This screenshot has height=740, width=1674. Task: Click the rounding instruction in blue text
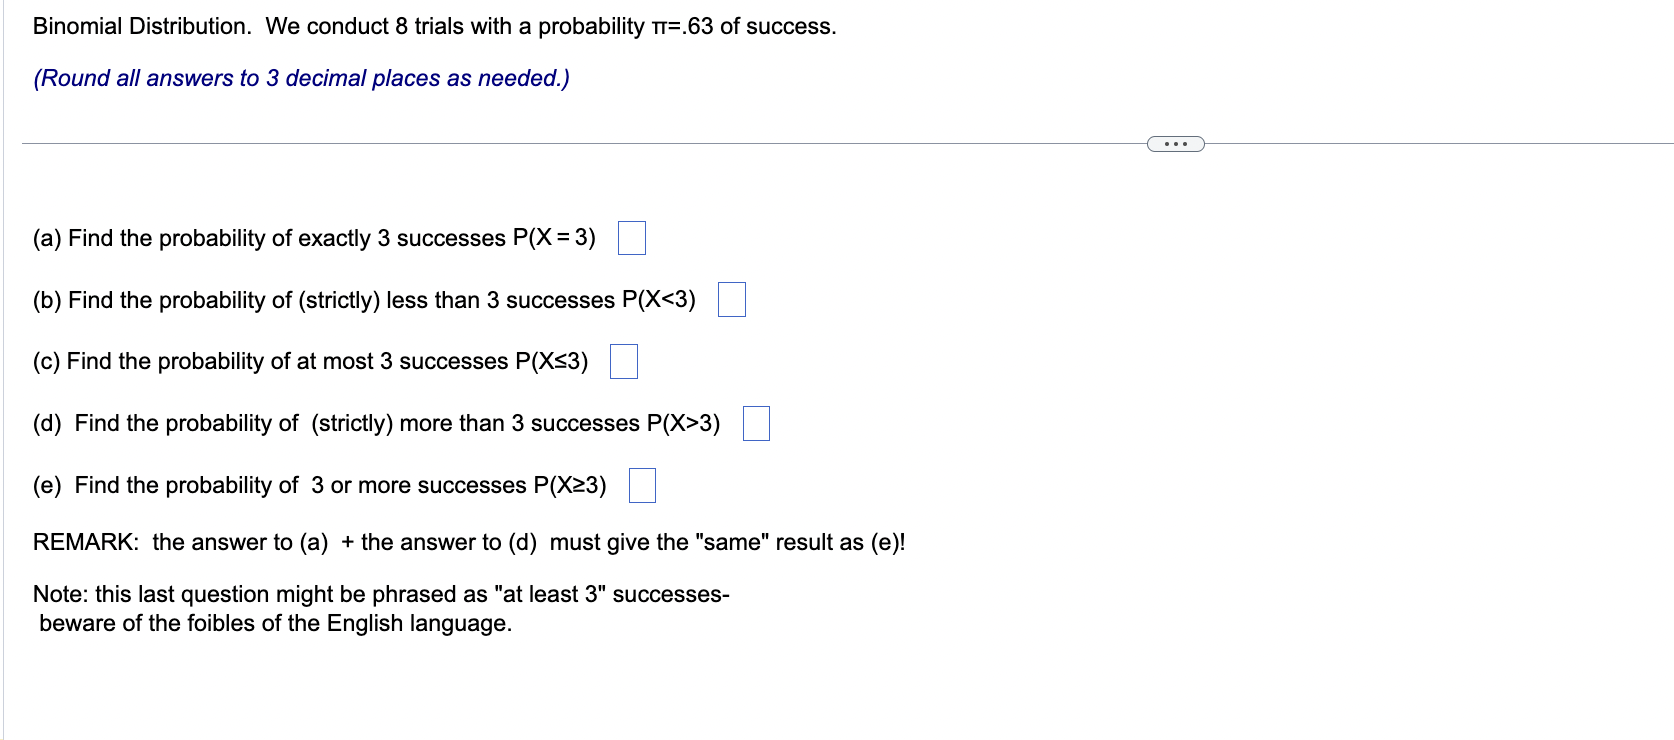pos(301,77)
